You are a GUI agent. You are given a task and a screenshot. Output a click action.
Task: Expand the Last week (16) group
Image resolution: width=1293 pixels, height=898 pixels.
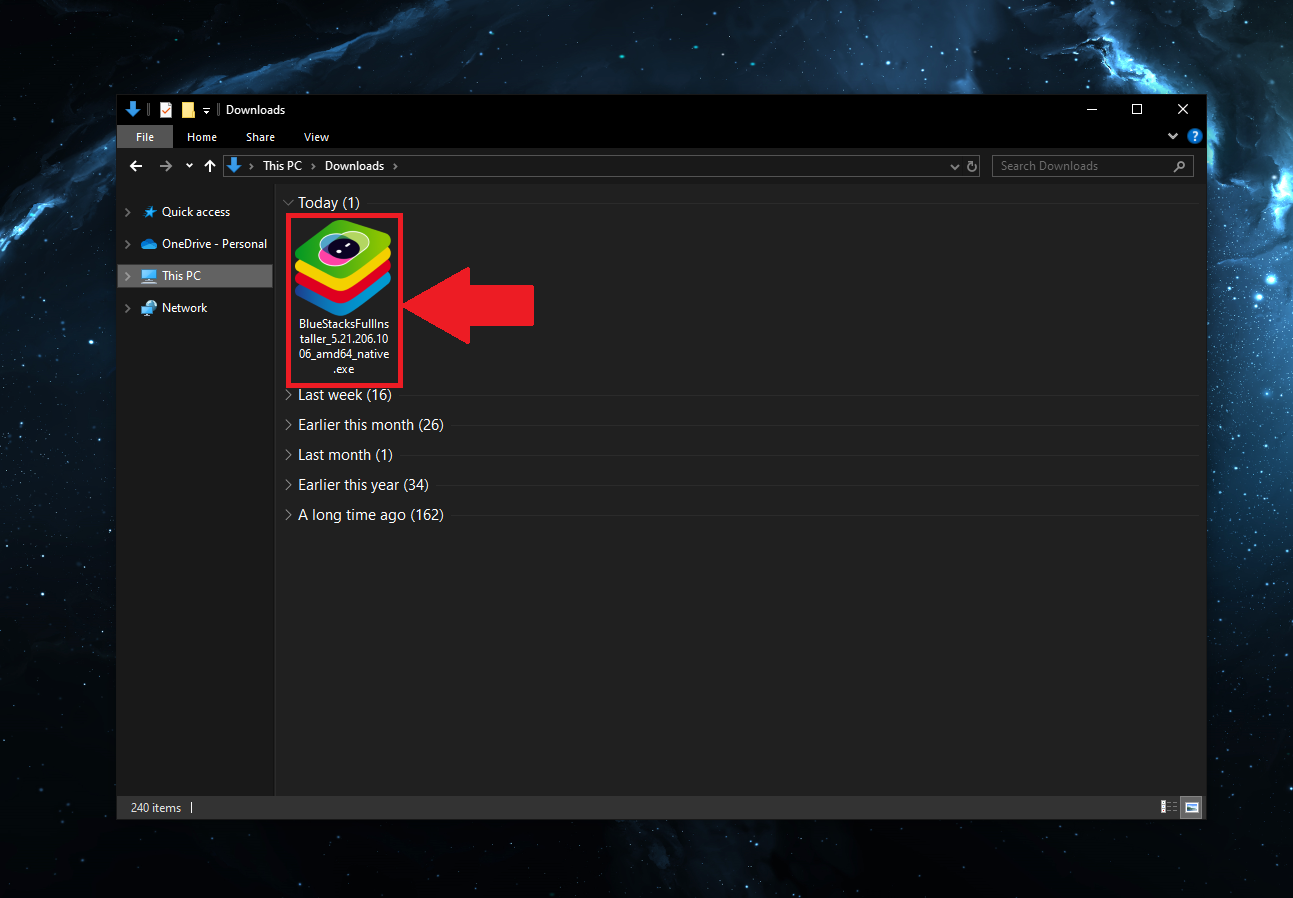pos(288,394)
